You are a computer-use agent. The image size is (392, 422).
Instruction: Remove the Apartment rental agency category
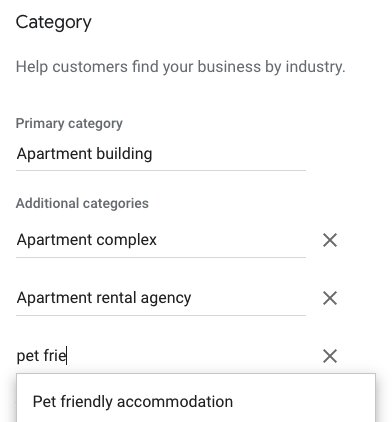coord(330,298)
